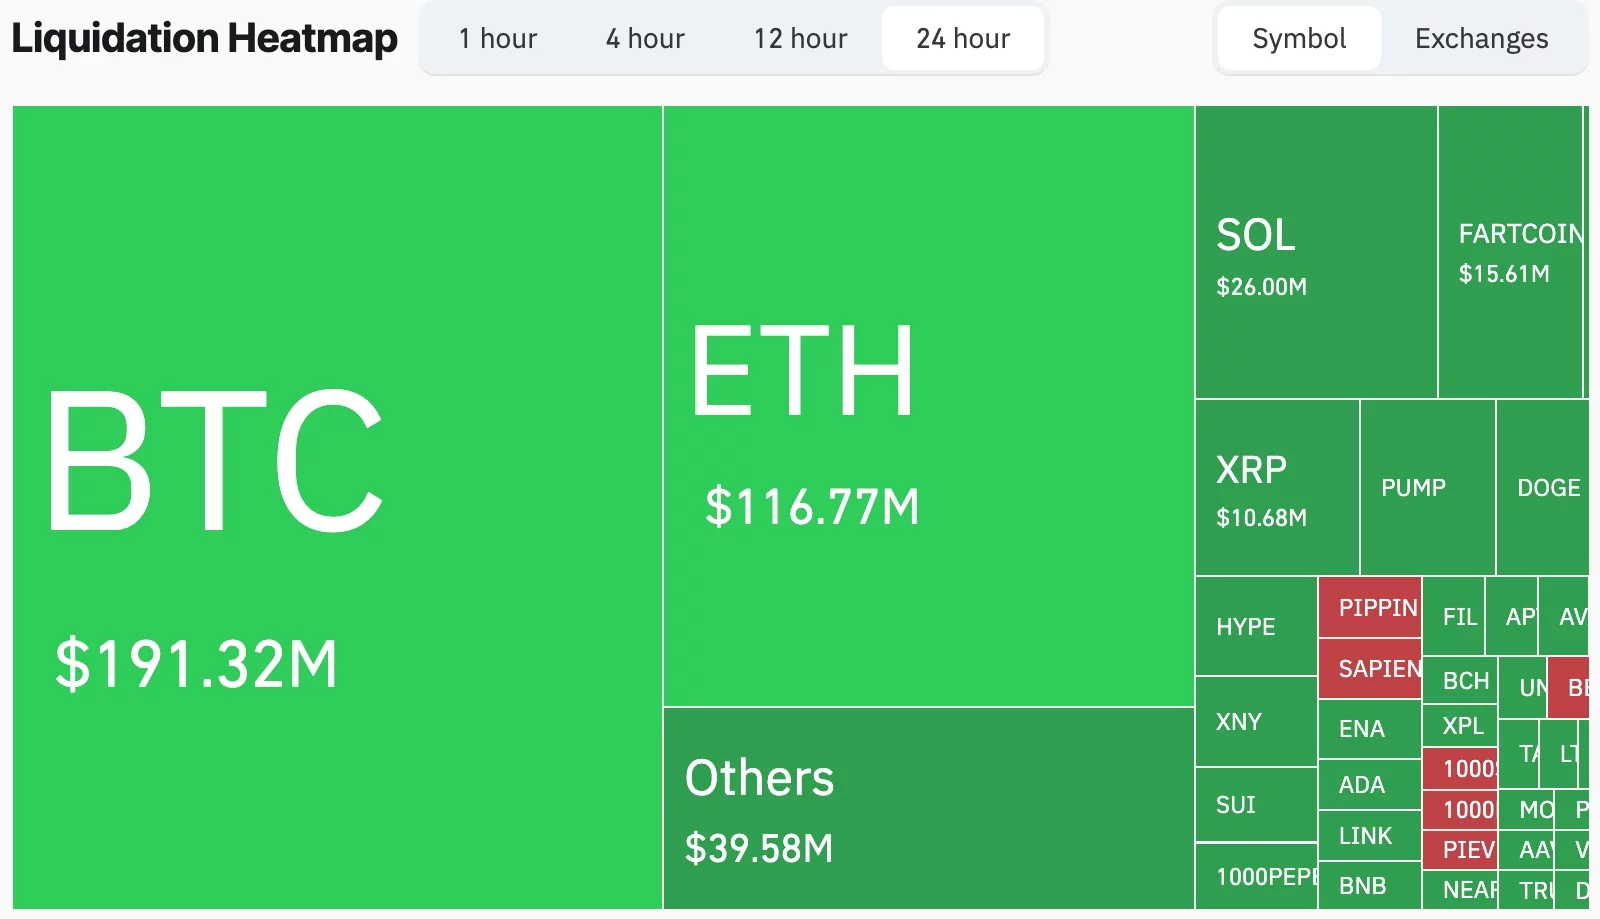Open the SAPIEN liquidation tile
The height and width of the screenshot is (919, 1600).
coord(1373,668)
